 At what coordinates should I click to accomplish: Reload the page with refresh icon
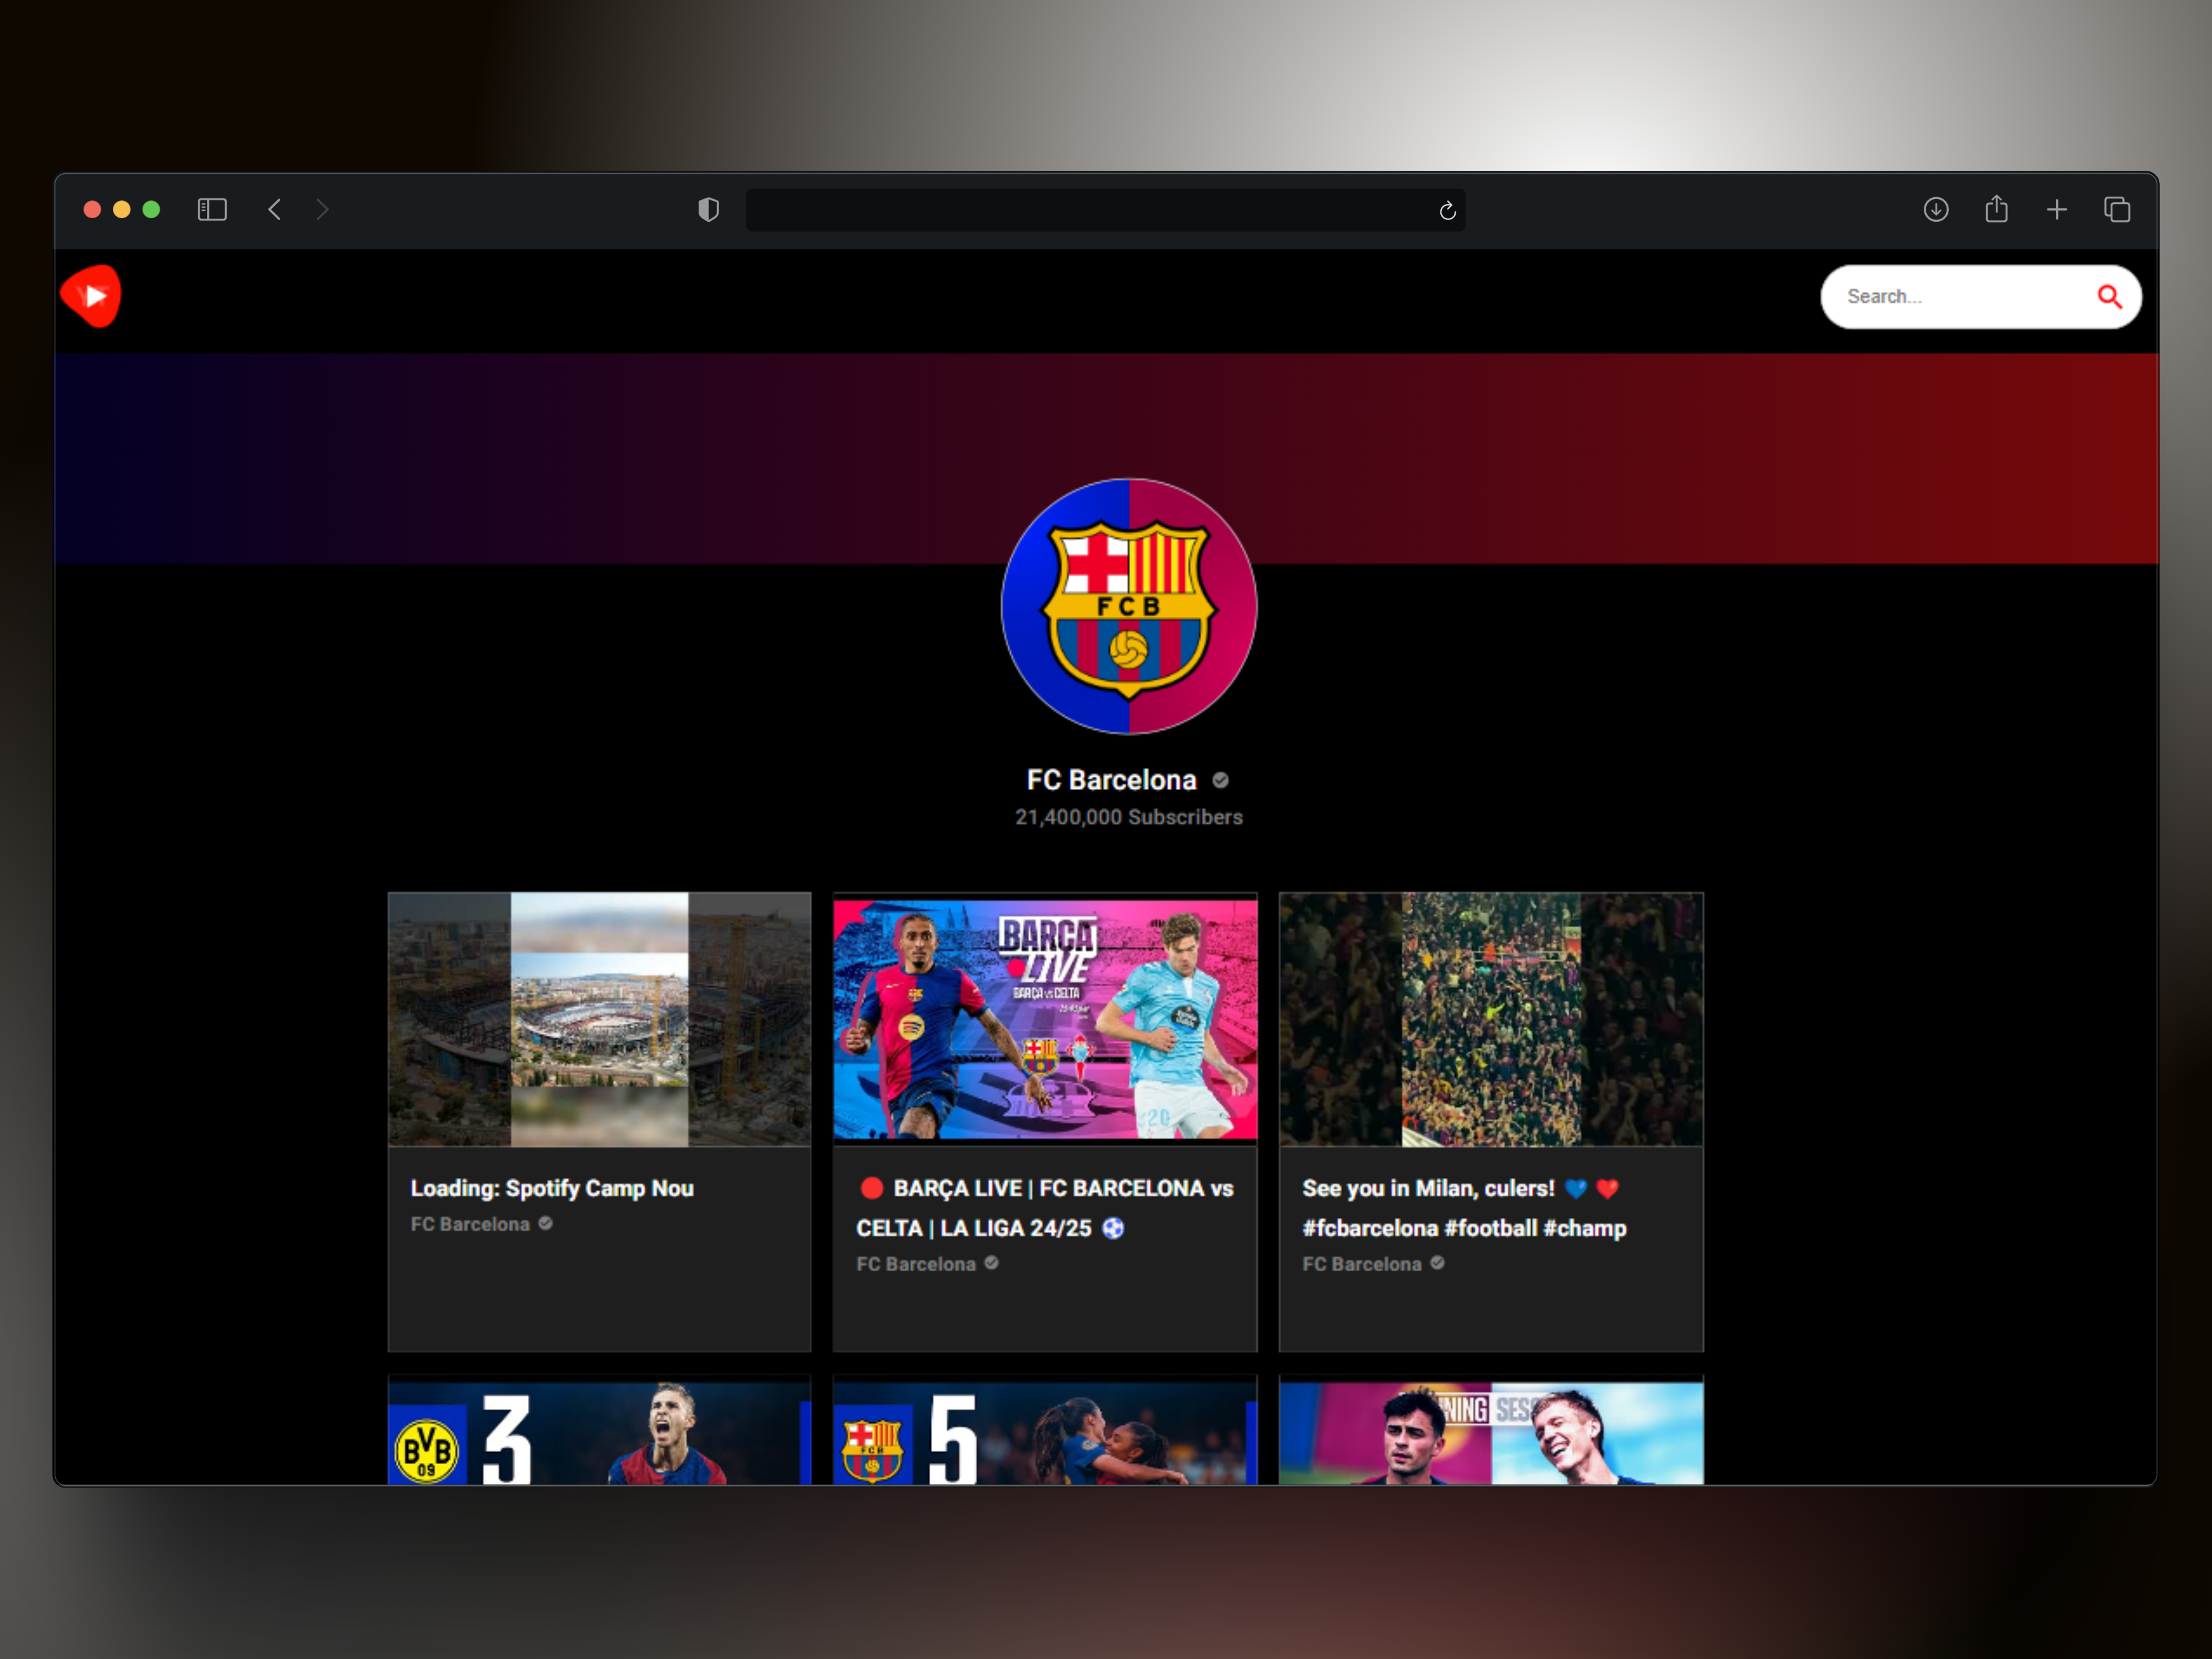(1447, 211)
